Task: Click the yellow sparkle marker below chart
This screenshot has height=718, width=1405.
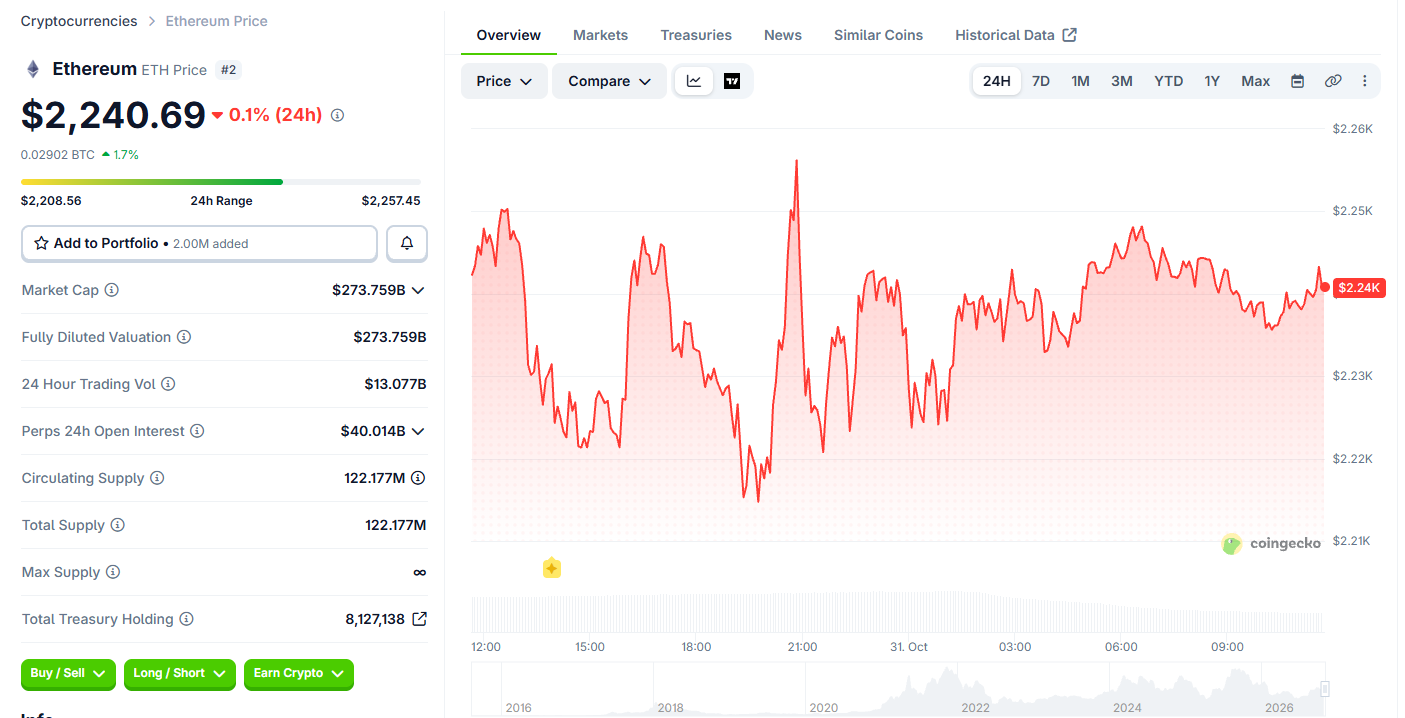Action: tap(551, 568)
